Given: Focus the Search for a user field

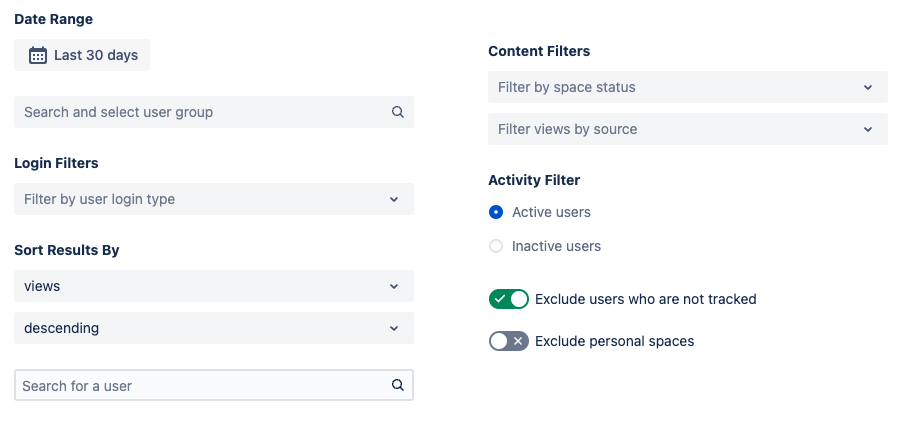Looking at the screenshot, I should tap(200, 385).
